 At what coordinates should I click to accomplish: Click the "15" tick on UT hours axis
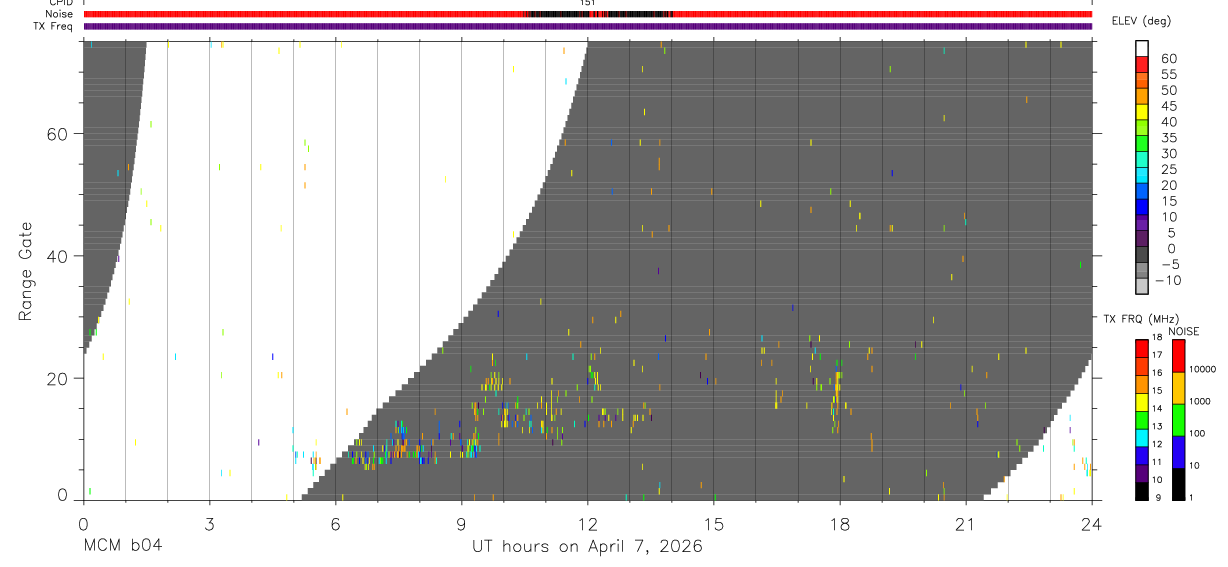point(713,523)
